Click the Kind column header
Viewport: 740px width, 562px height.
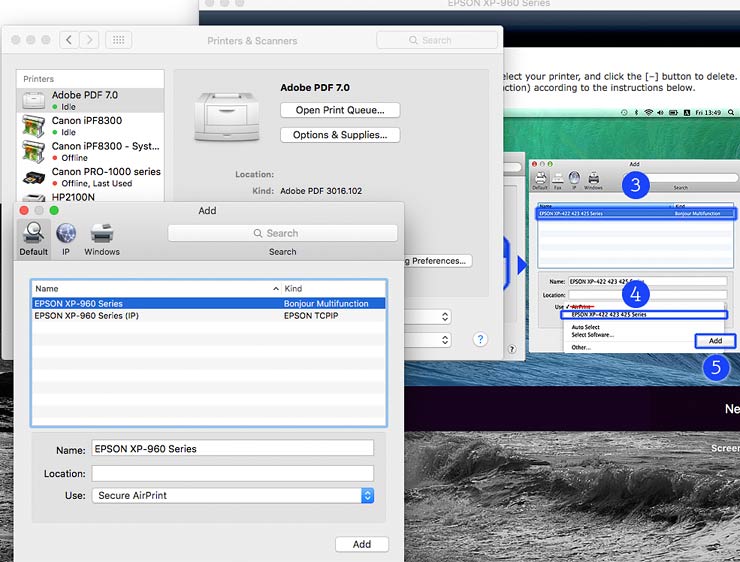(334, 288)
